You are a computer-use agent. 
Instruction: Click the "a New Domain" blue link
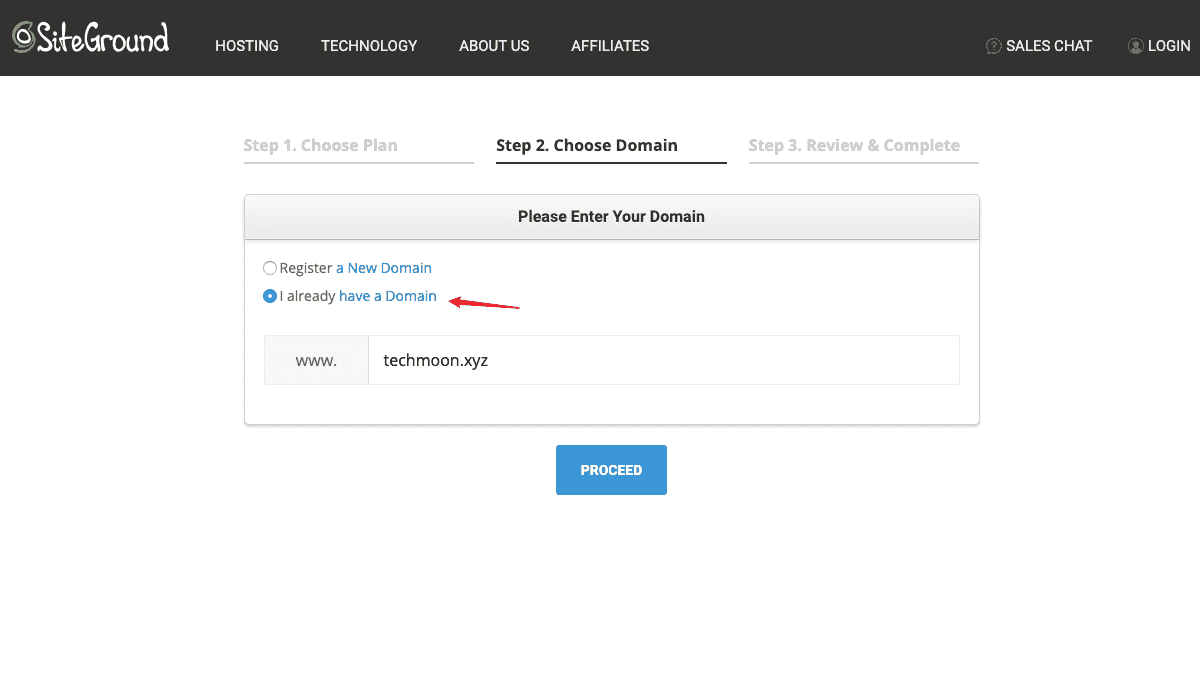click(x=389, y=268)
